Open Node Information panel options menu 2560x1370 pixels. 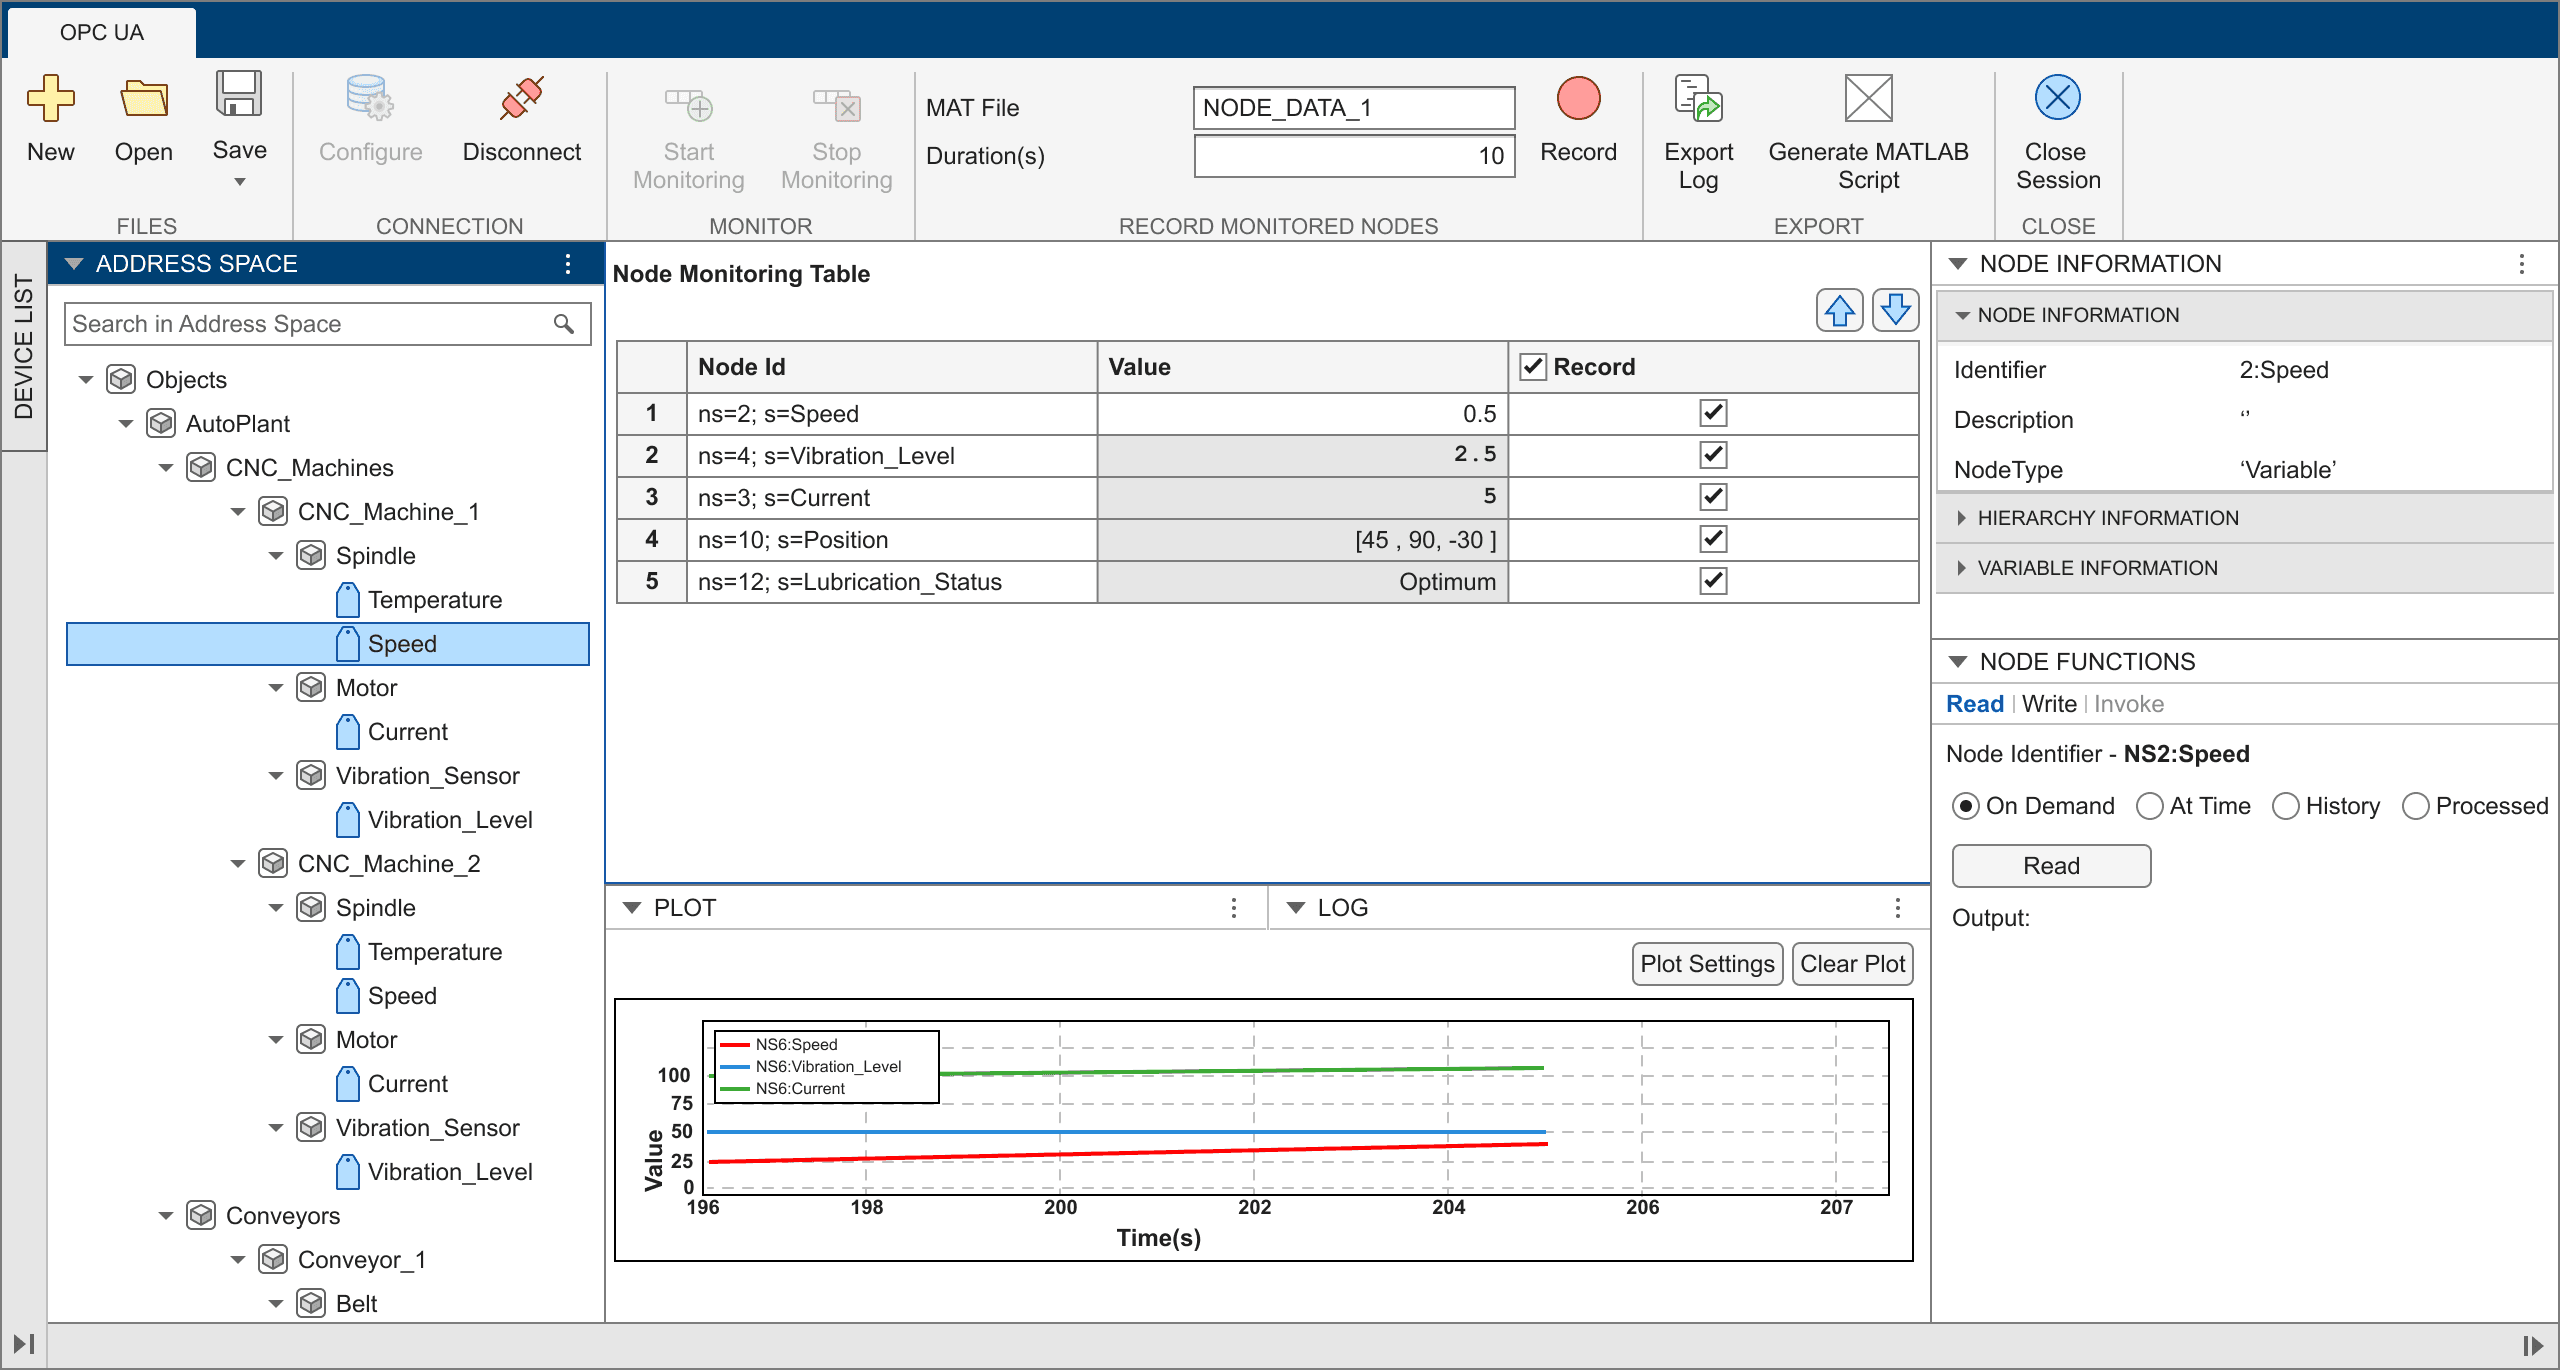pos(2521,264)
